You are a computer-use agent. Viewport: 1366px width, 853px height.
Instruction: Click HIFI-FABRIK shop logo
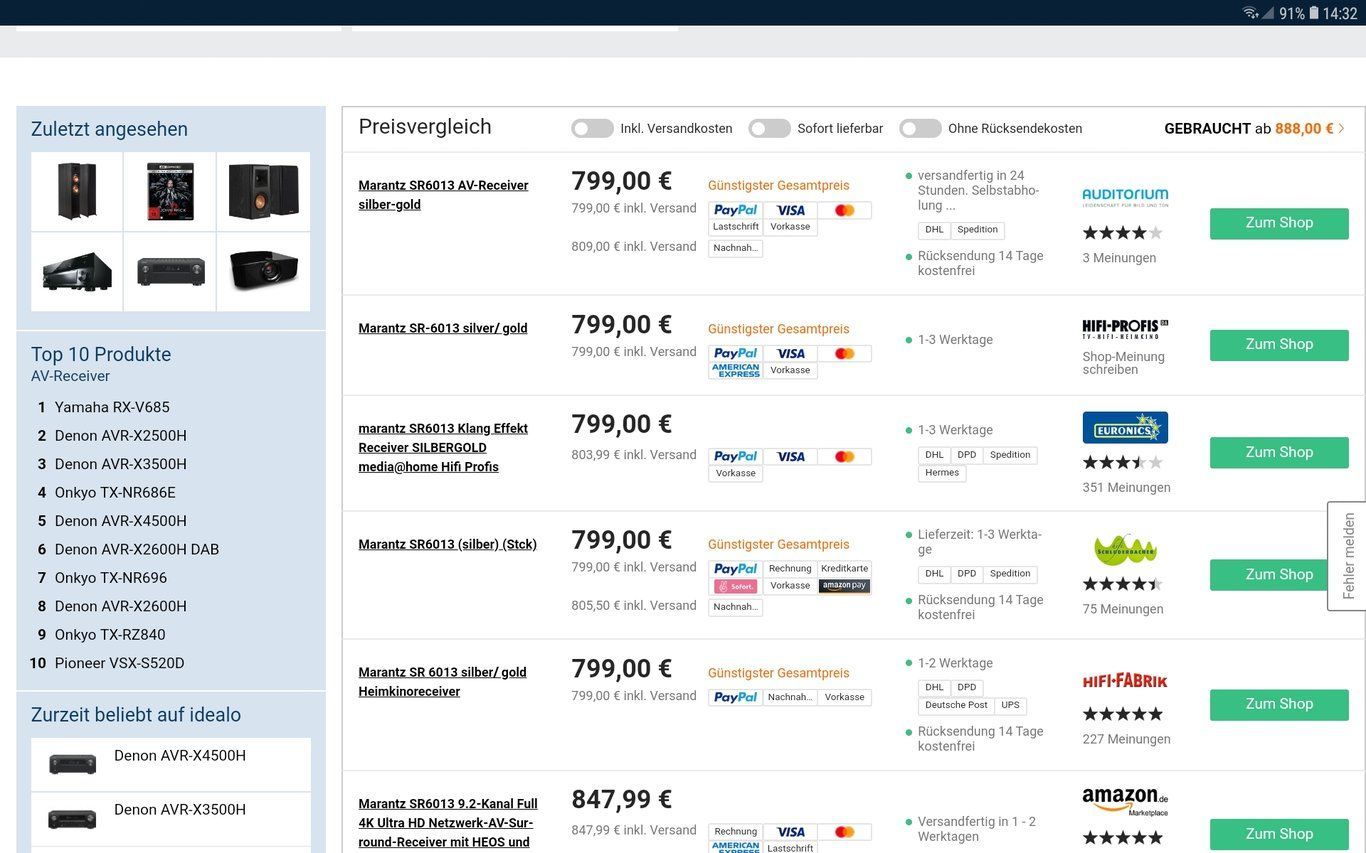point(1125,681)
